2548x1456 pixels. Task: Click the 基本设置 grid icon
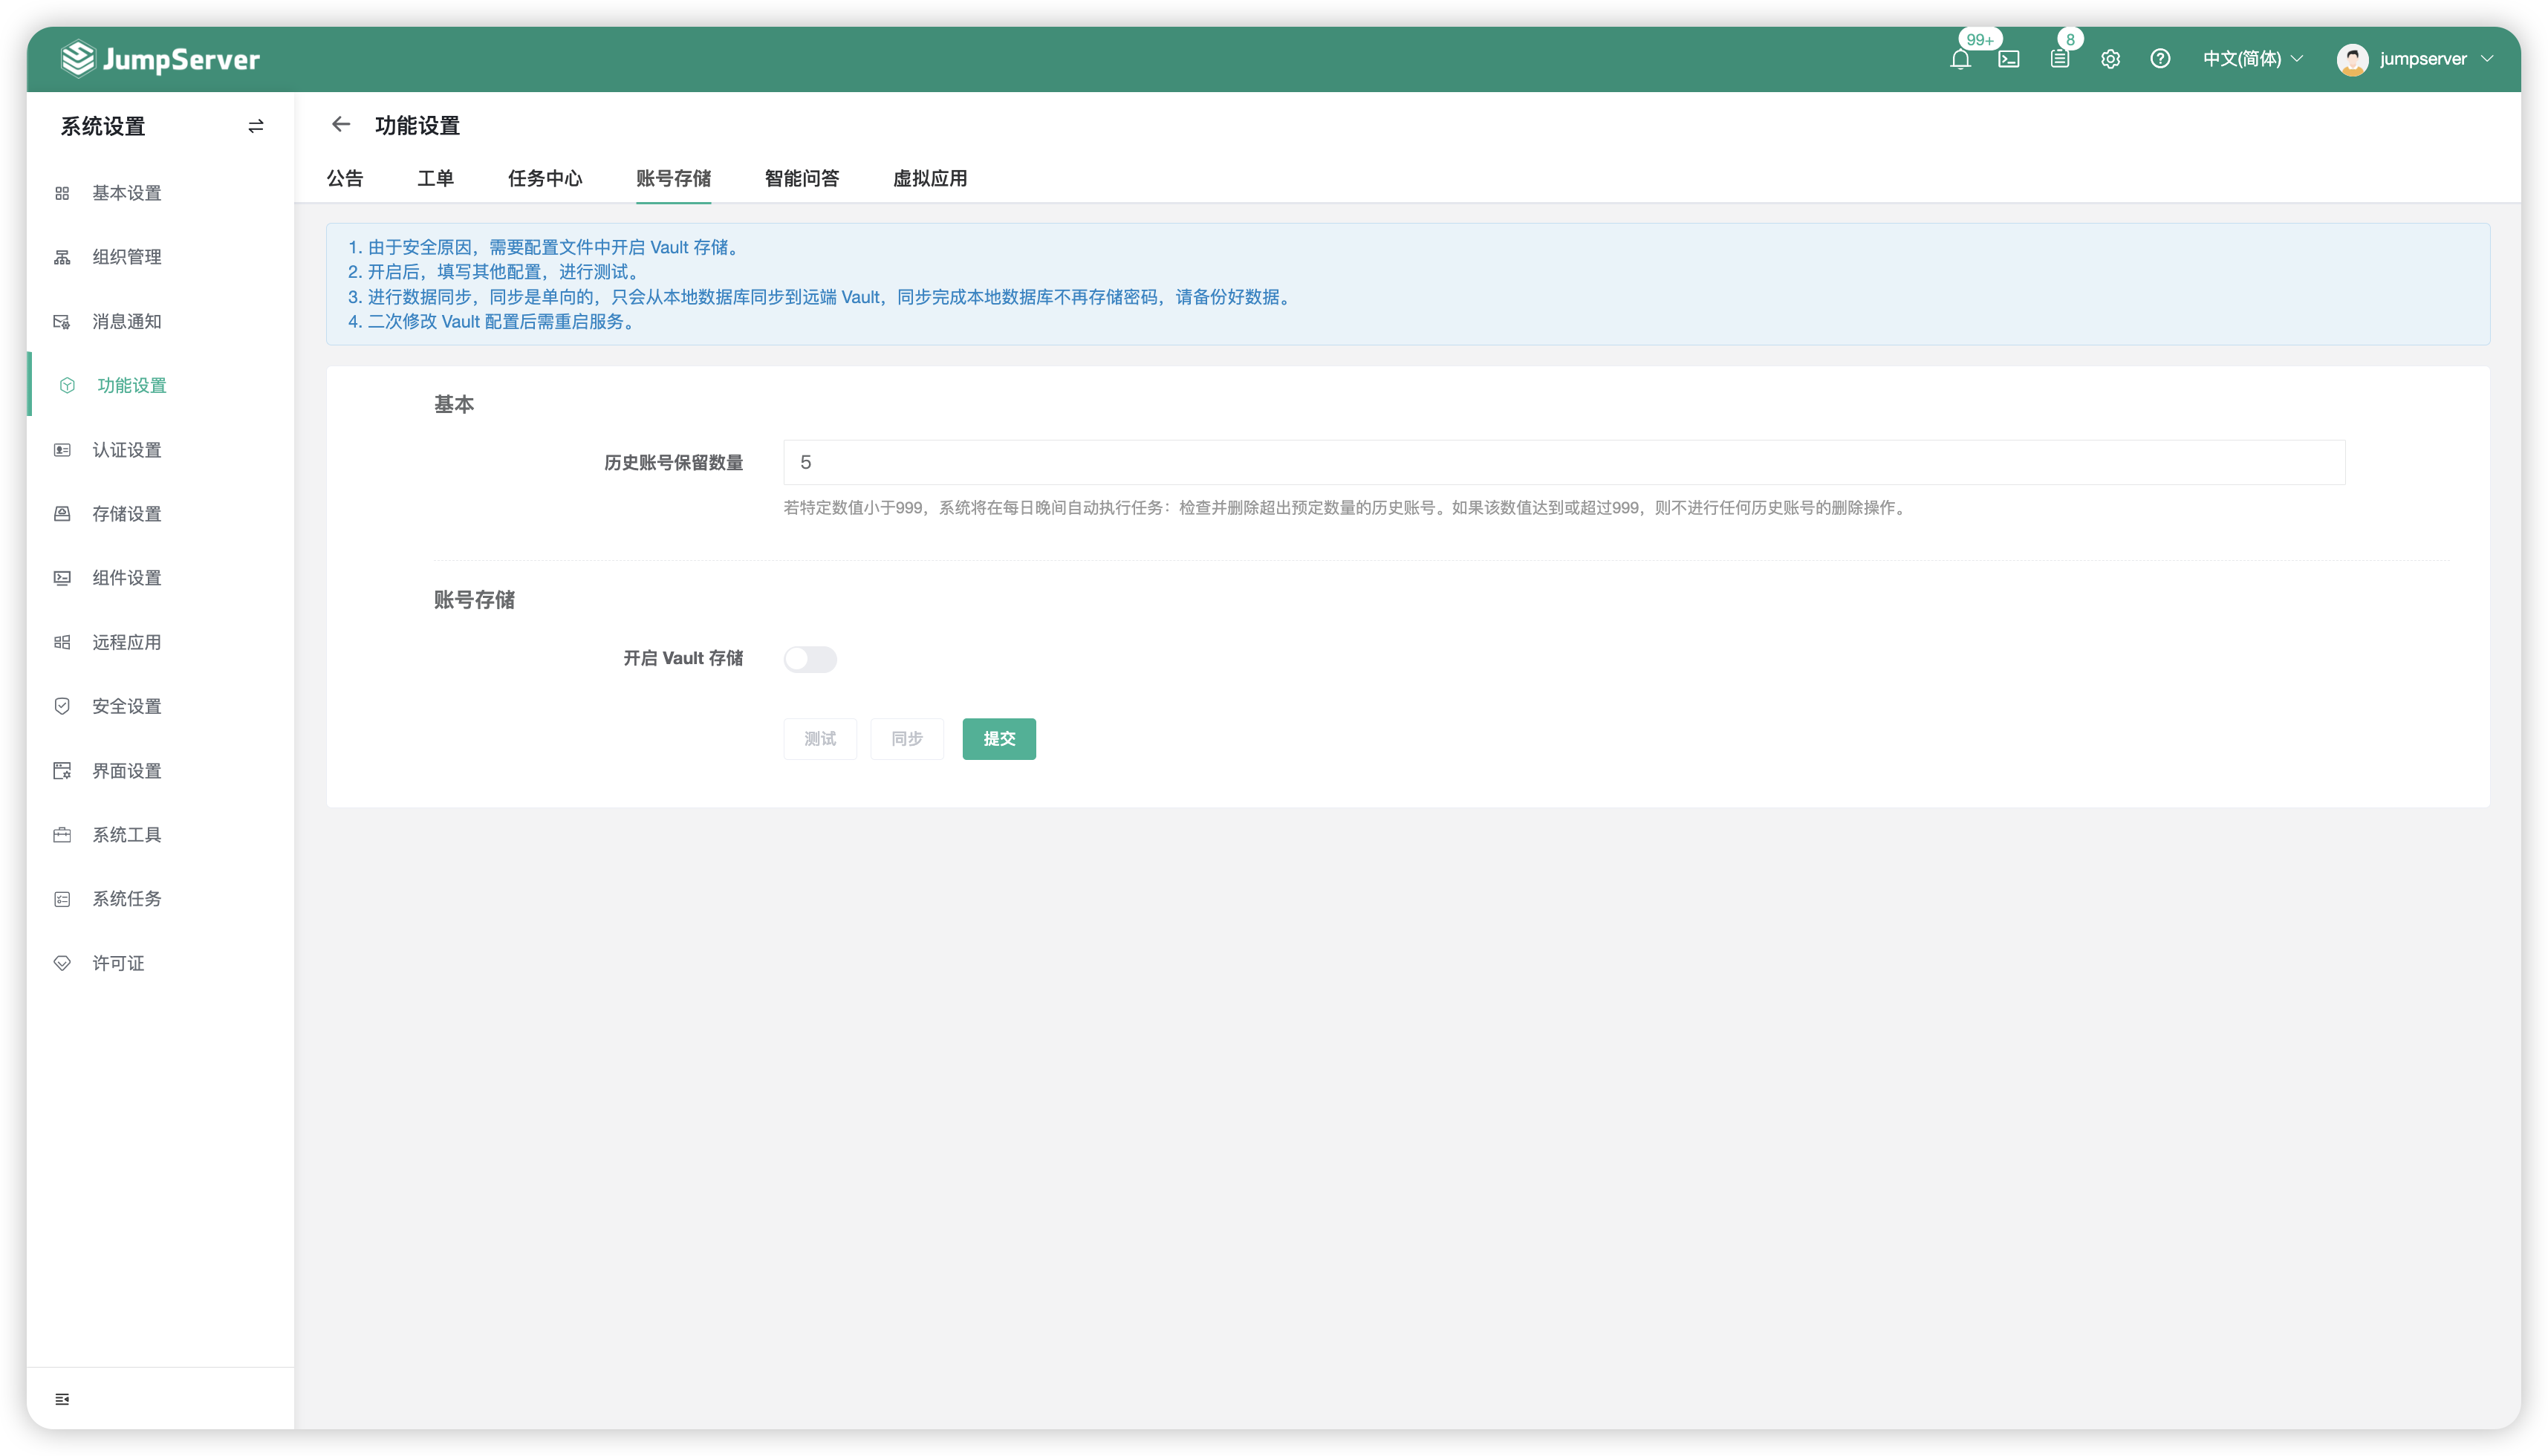pos(62,193)
